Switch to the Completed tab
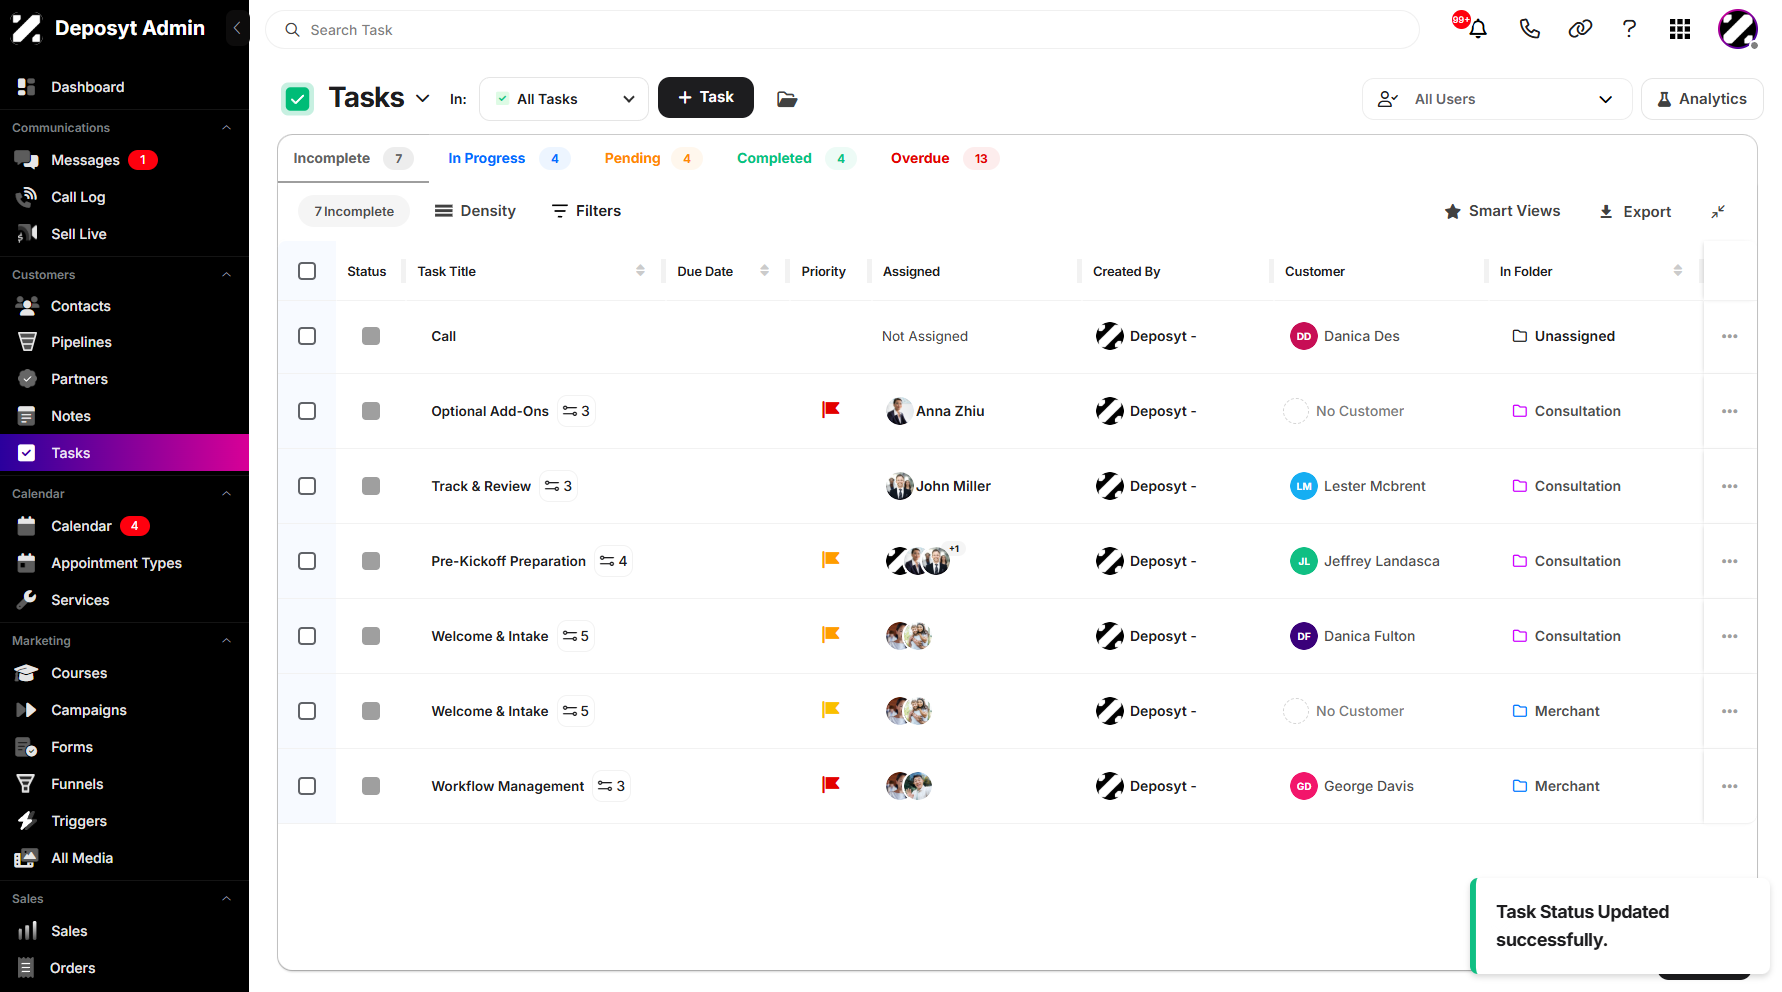1782x992 pixels. (796, 158)
